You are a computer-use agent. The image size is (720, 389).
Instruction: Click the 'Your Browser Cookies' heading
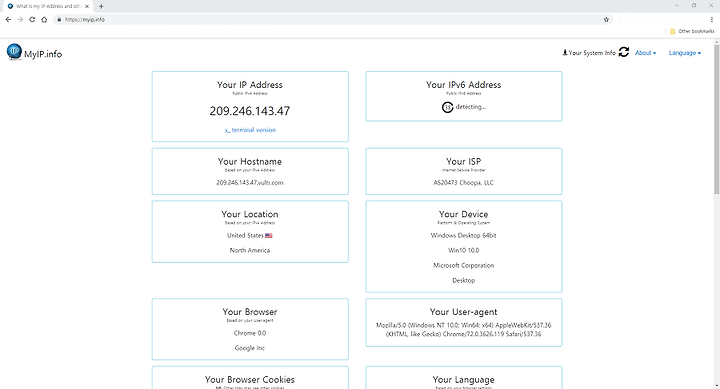click(x=250, y=379)
